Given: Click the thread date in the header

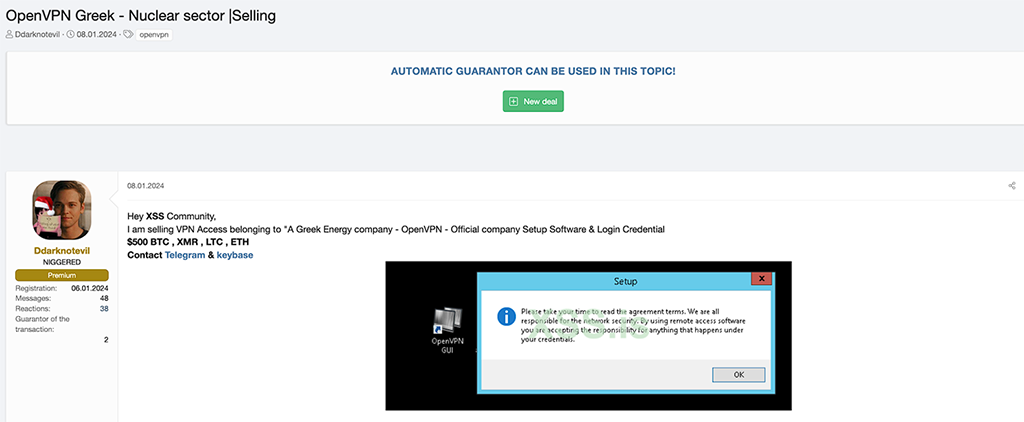Looking at the screenshot, I should click(x=95, y=35).
